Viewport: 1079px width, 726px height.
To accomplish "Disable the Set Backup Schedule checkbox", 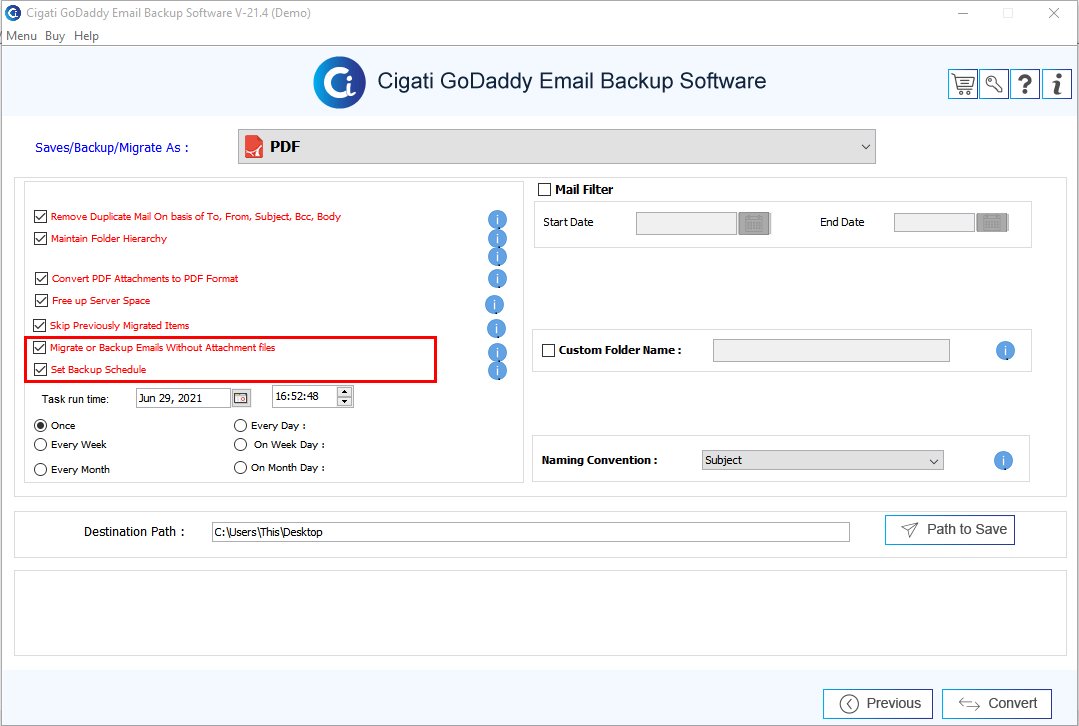I will tap(41, 369).
